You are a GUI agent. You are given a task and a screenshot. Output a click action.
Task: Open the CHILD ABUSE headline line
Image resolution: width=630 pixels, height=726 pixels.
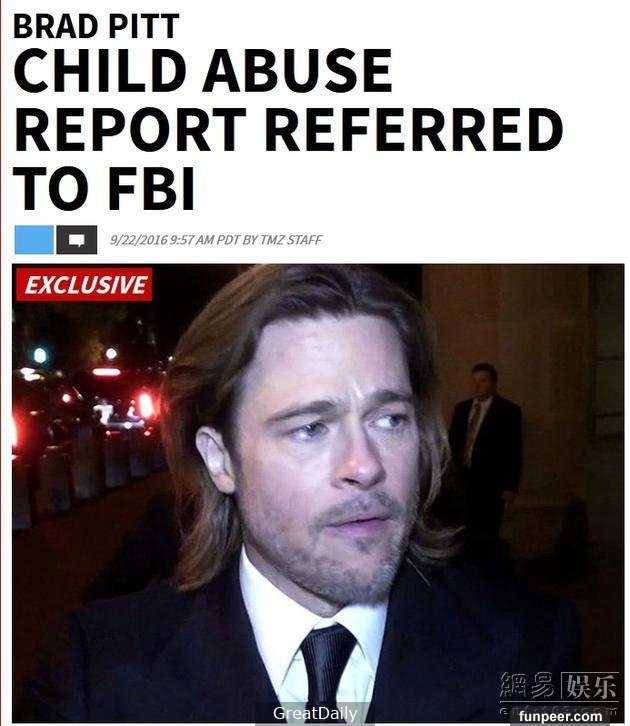(x=203, y=70)
